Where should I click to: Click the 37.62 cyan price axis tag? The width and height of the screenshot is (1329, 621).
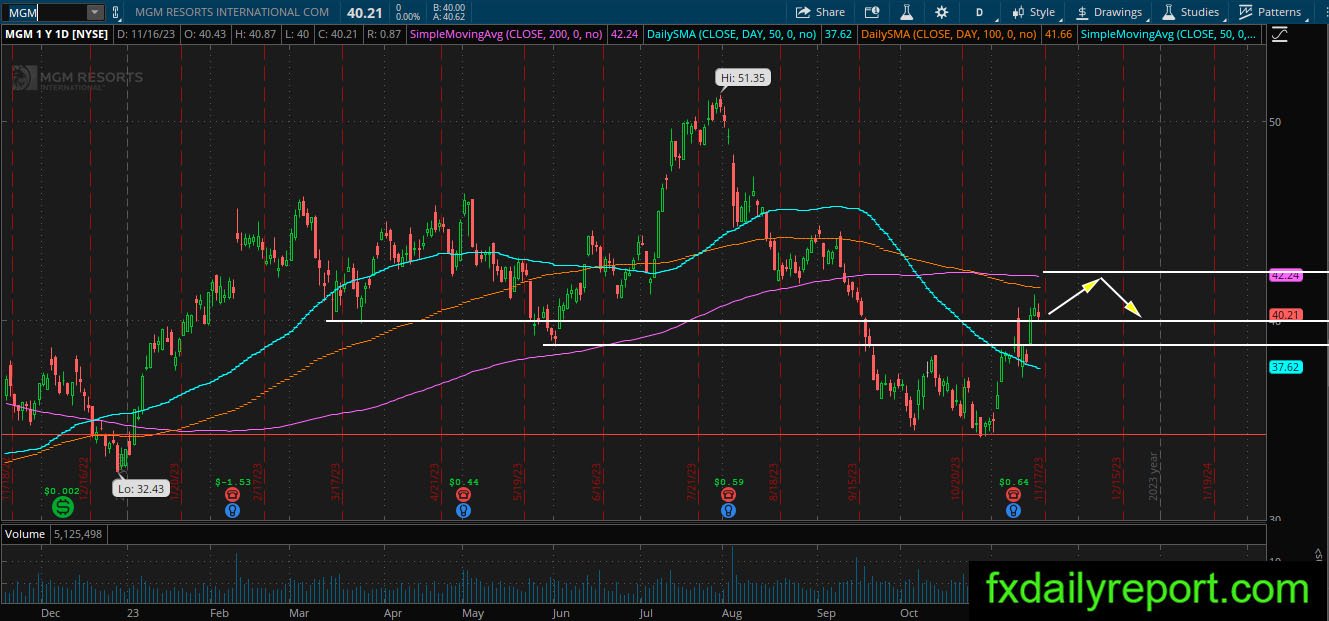[1284, 367]
